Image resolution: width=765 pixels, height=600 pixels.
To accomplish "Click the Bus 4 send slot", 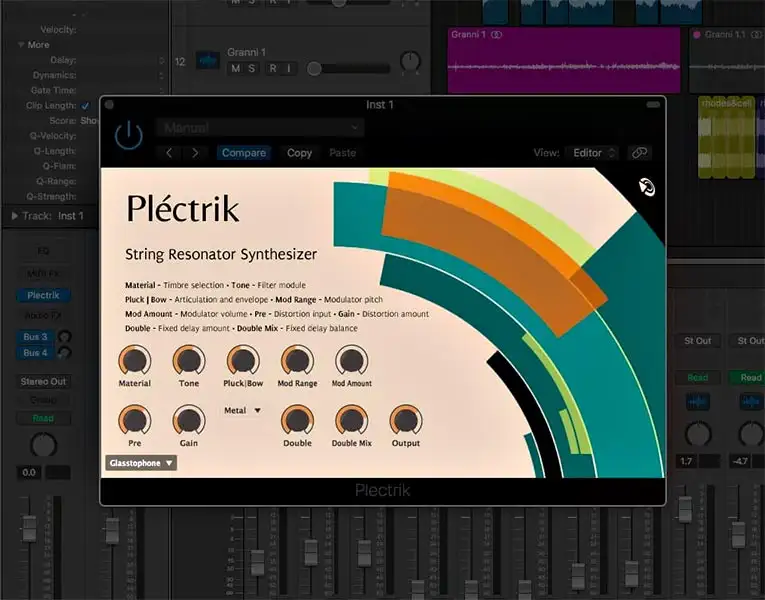I will [x=36, y=353].
